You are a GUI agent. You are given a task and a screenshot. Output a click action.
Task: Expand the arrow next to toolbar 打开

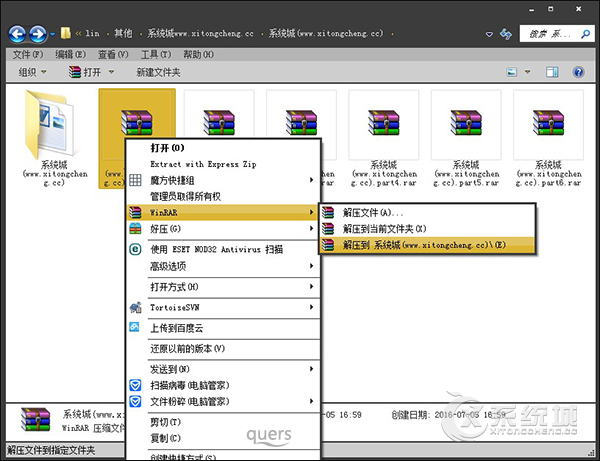point(111,72)
